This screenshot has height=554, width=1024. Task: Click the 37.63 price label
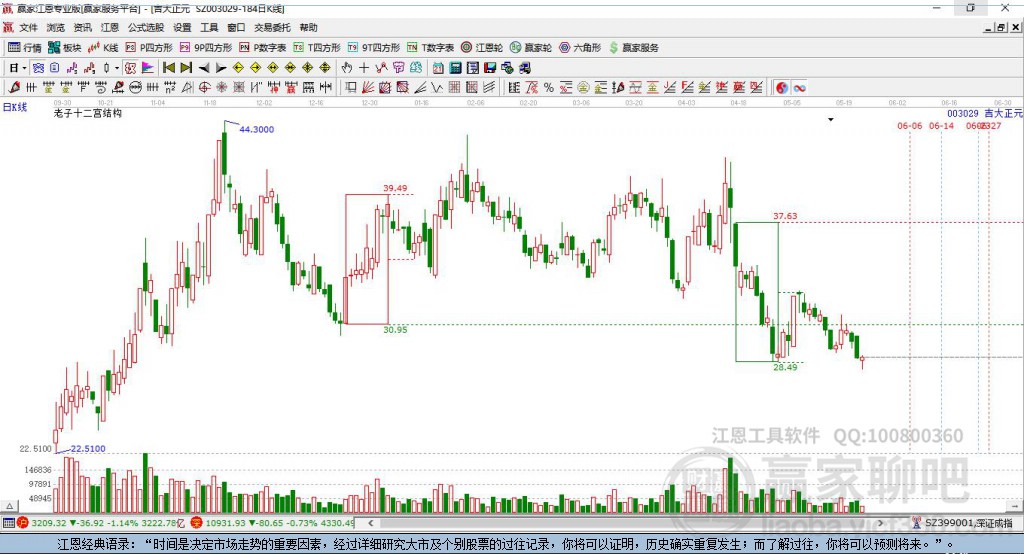tap(785, 216)
